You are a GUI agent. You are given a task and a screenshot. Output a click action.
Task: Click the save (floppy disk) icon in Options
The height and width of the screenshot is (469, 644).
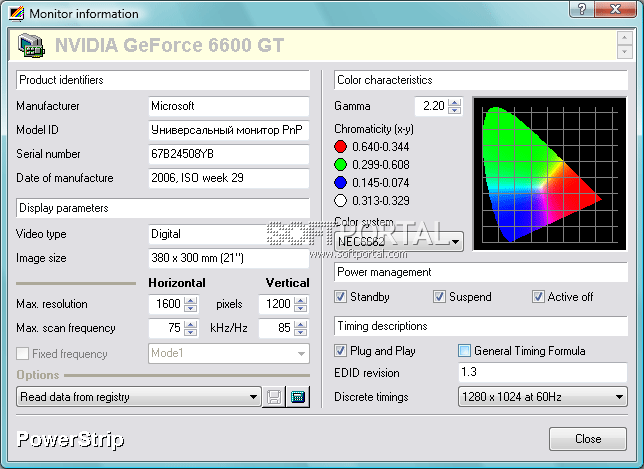[x=274, y=397]
